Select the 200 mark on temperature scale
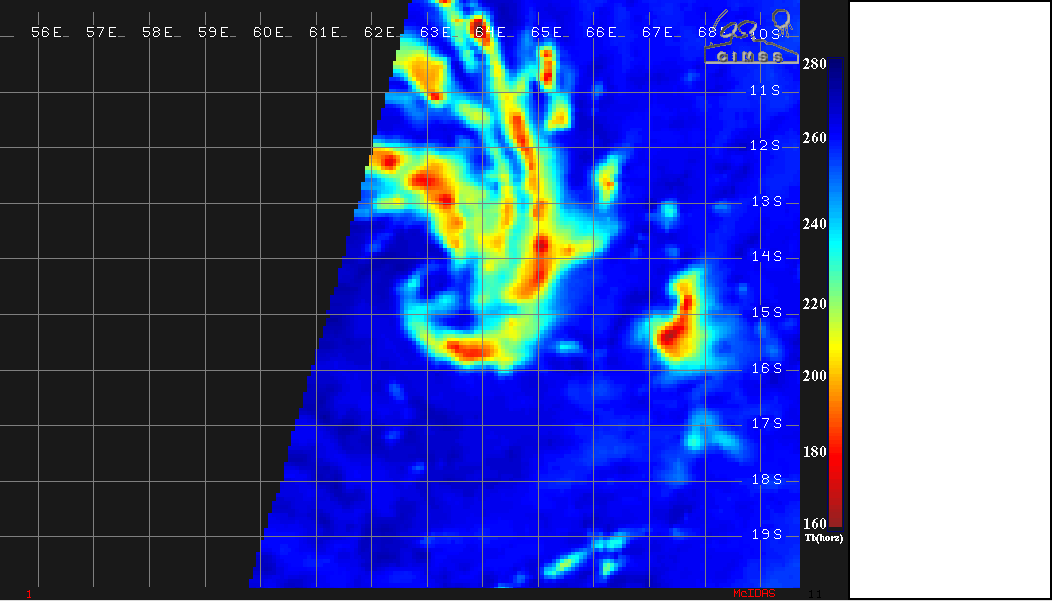The height and width of the screenshot is (601, 1052). click(814, 375)
